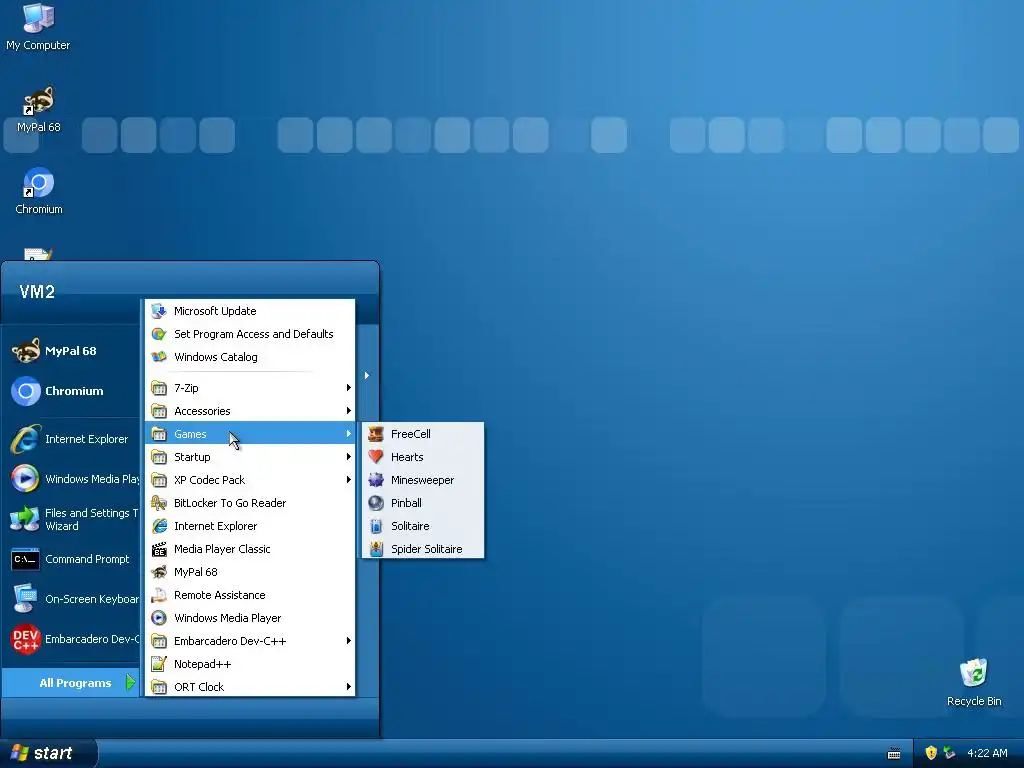Launch Hearts via its heart icon
Image resolution: width=1024 pixels, height=768 pixels.
pyautogui.click(x=376, y=457)
